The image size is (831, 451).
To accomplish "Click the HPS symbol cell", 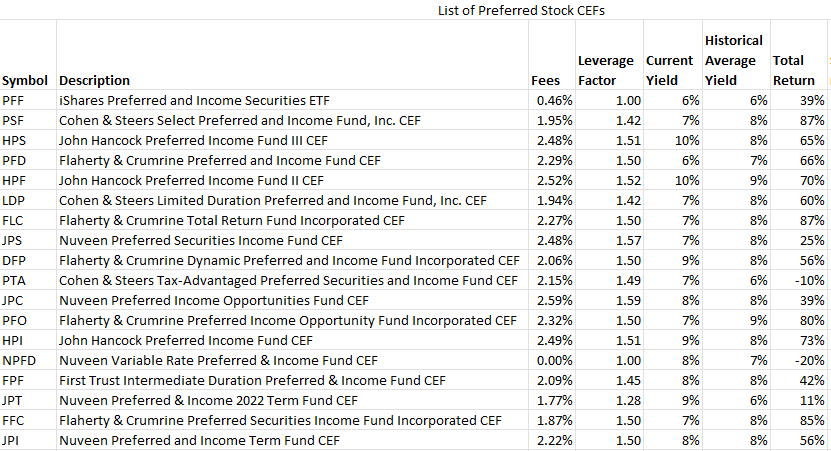I will click(15, 140).
